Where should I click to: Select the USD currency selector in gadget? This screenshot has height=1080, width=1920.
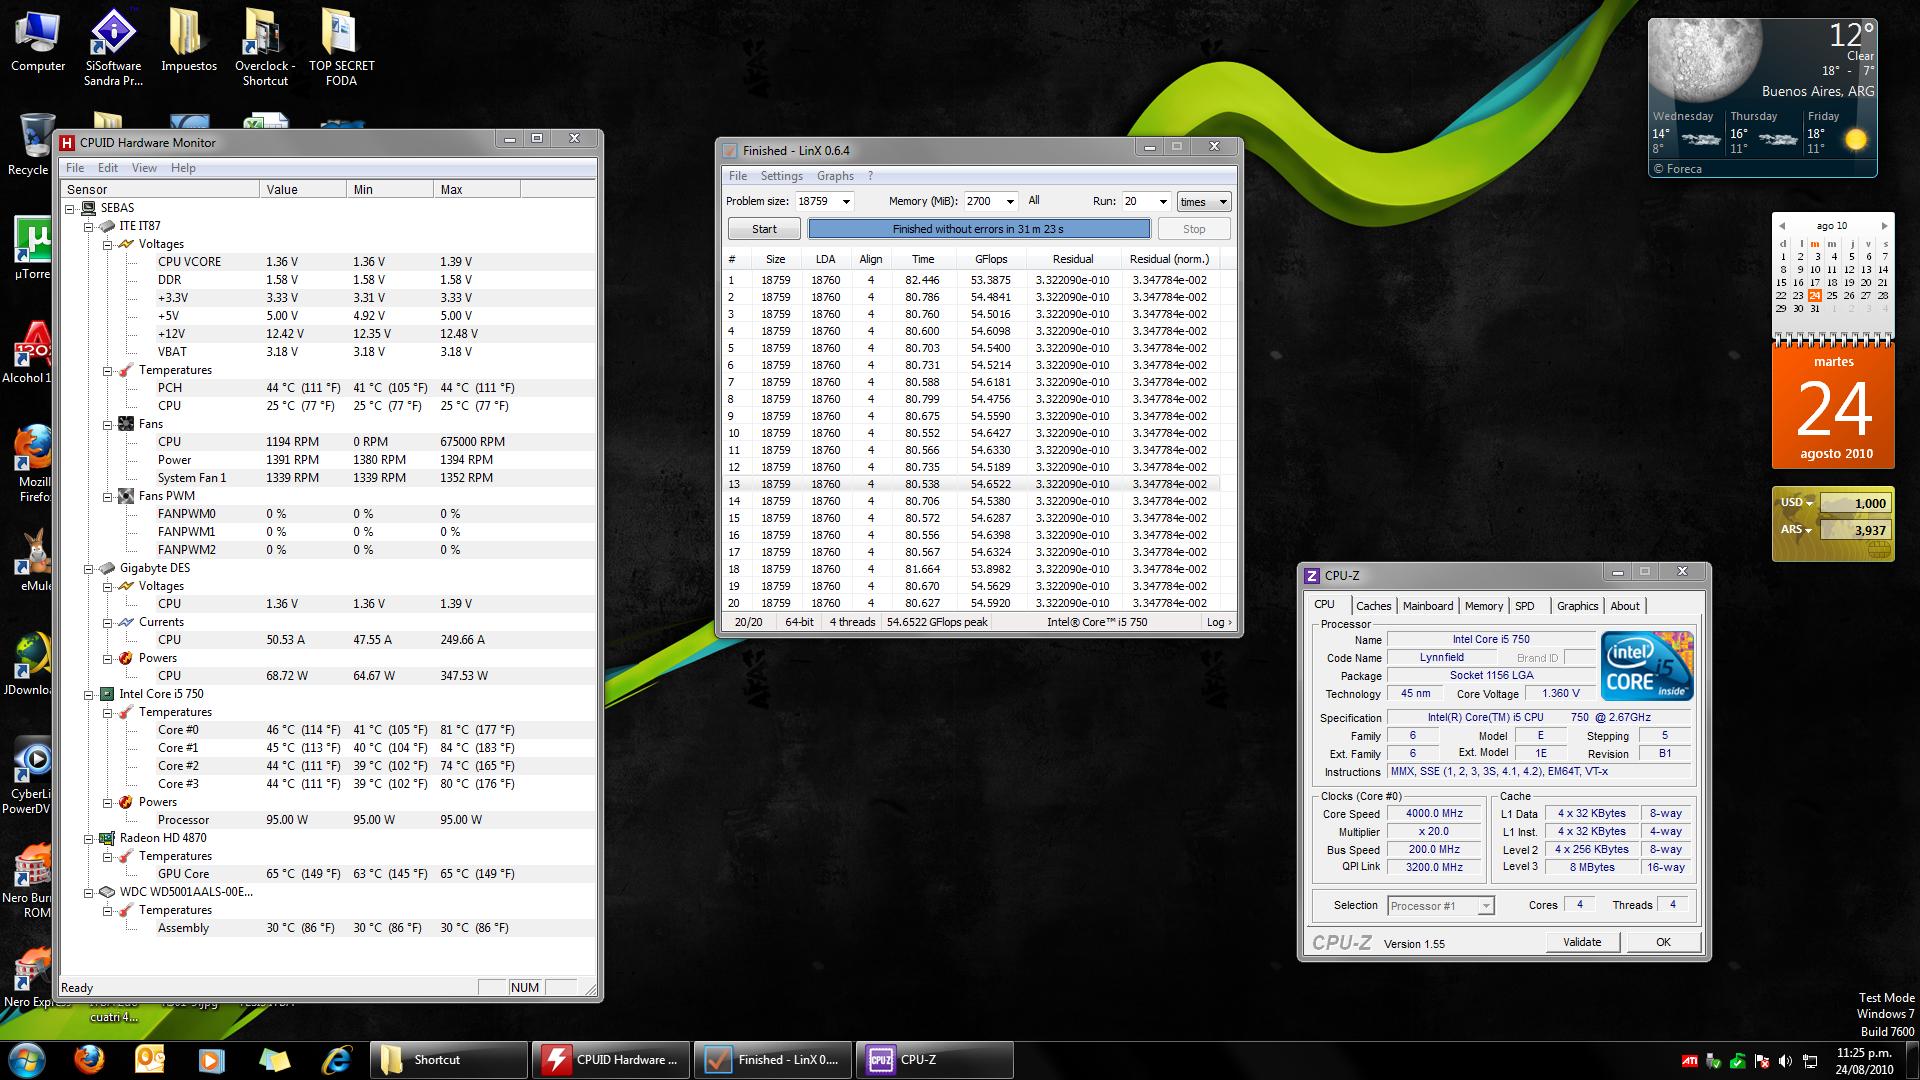pyautogui.click(x=1796, y=503)
